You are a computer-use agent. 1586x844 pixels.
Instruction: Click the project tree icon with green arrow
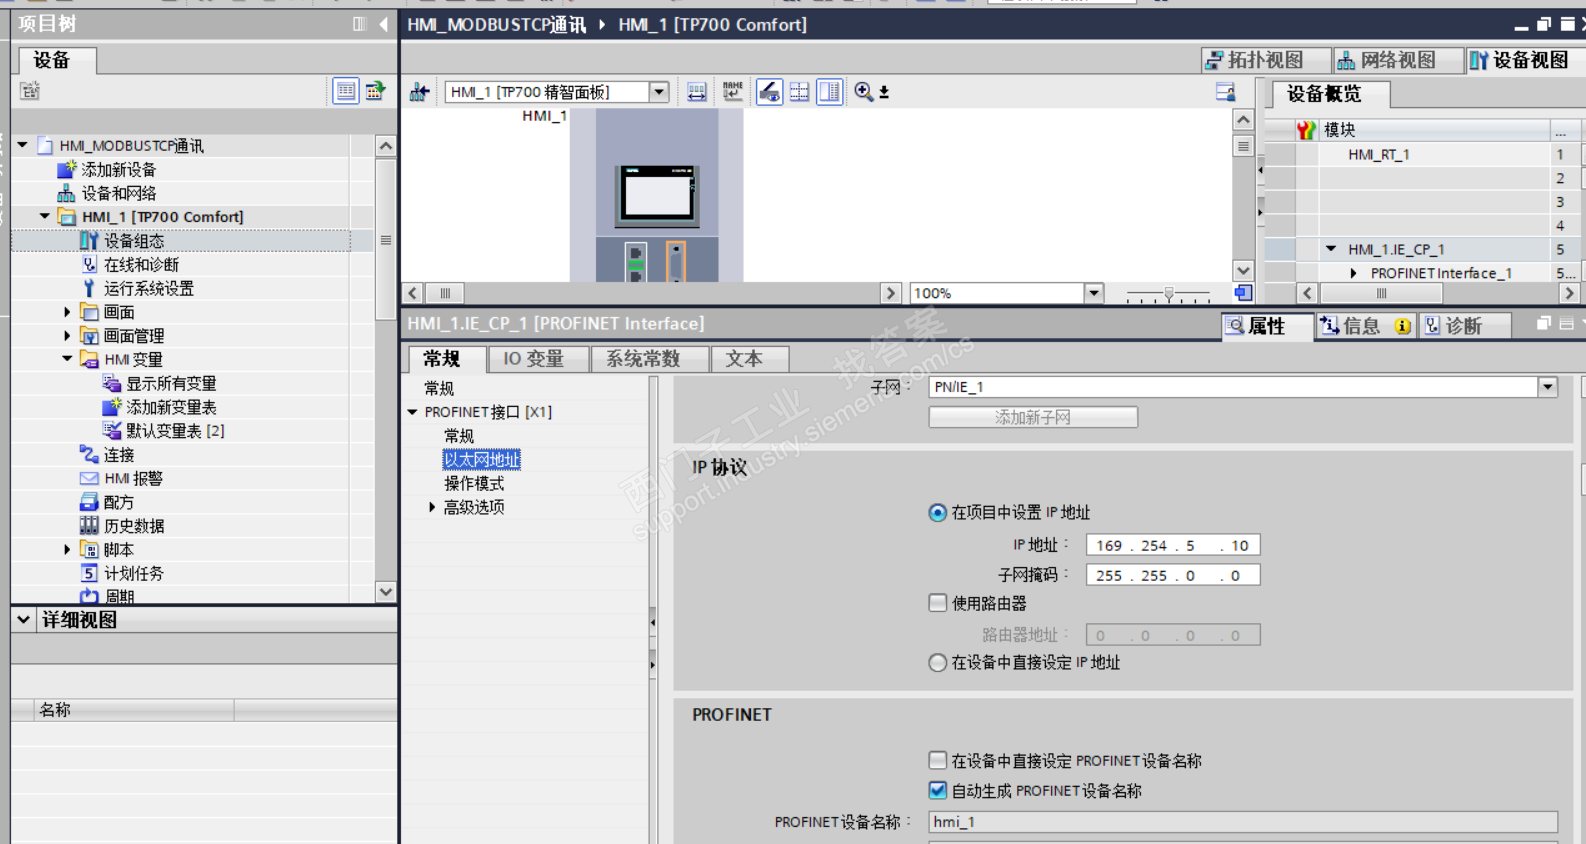coord(376,91)
